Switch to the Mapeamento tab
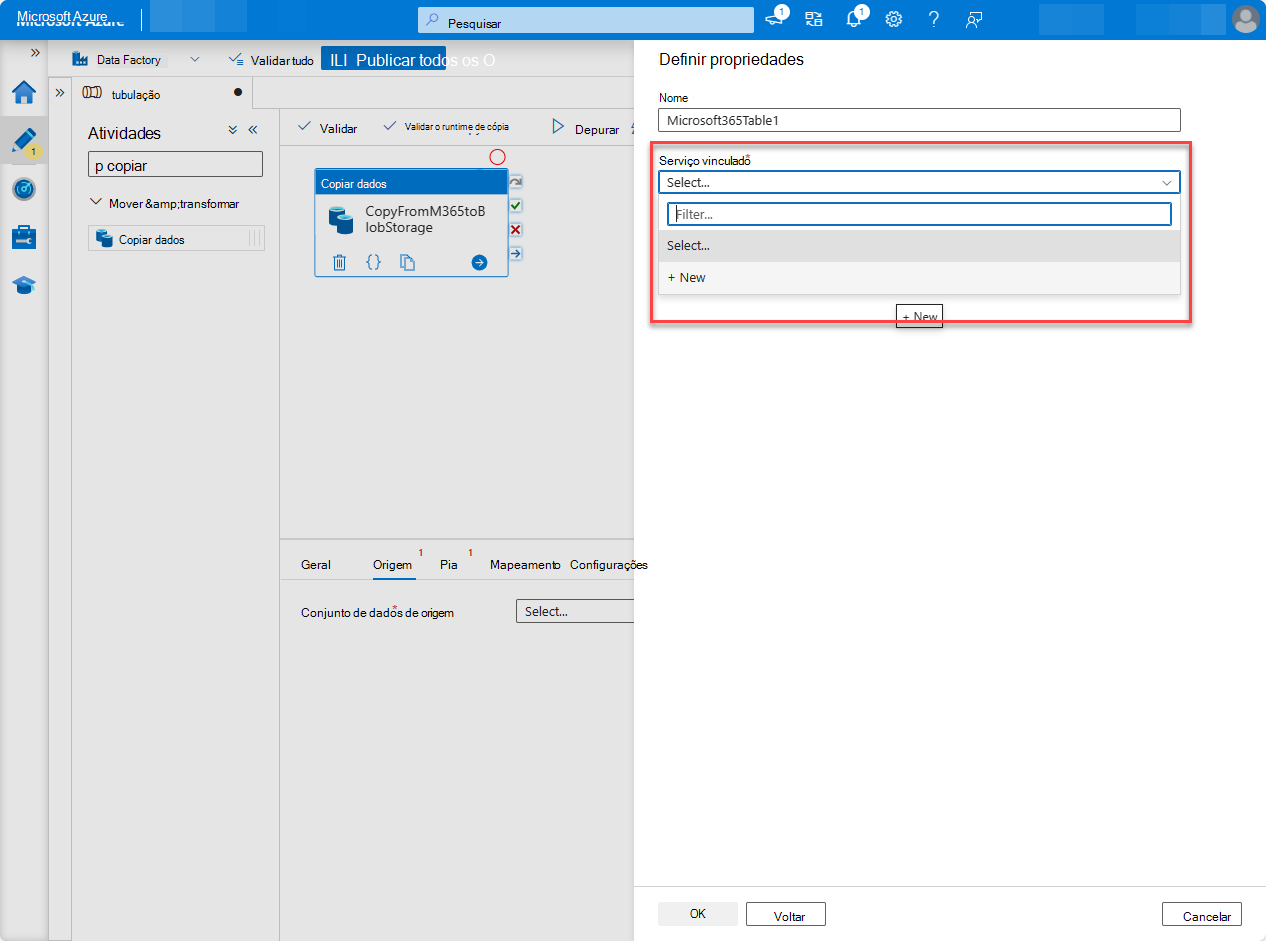Screen dimensions: 1266x941 click(524, 564)
